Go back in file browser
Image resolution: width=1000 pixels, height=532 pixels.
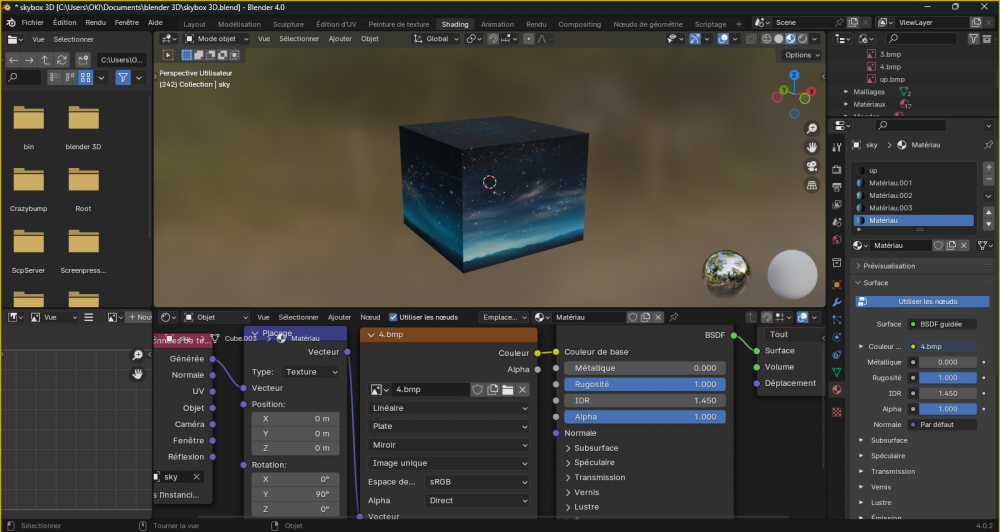point(13,60)
